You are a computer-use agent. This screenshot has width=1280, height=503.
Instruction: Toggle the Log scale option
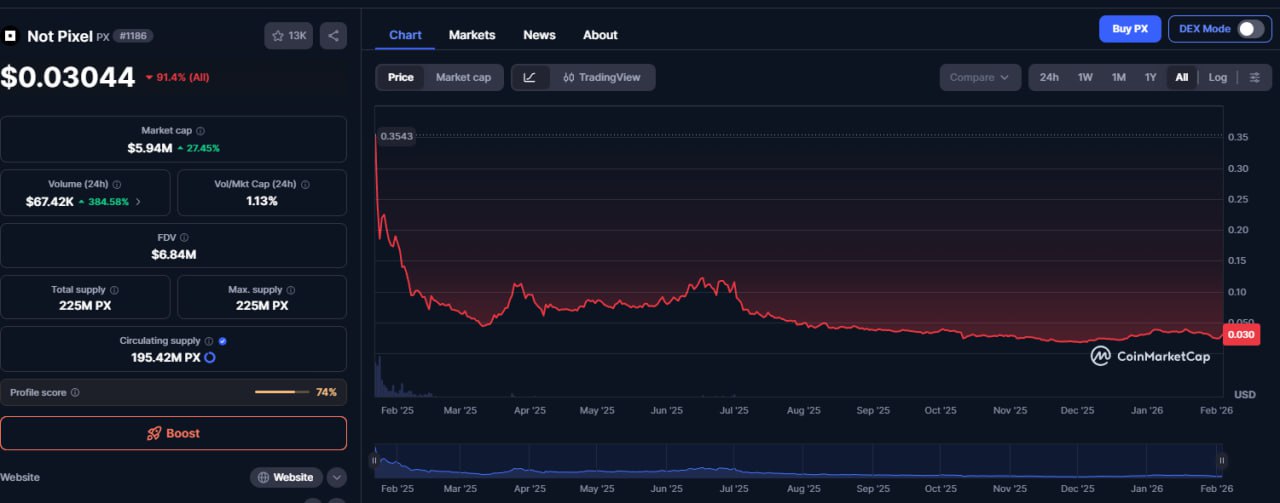[x=1217, y=77]
